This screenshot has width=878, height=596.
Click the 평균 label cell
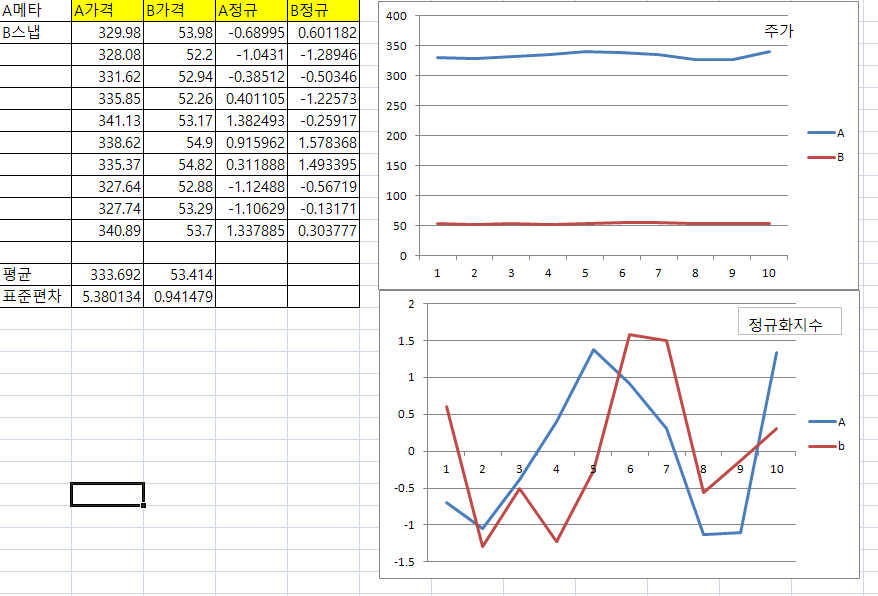(x=36, y=274)
